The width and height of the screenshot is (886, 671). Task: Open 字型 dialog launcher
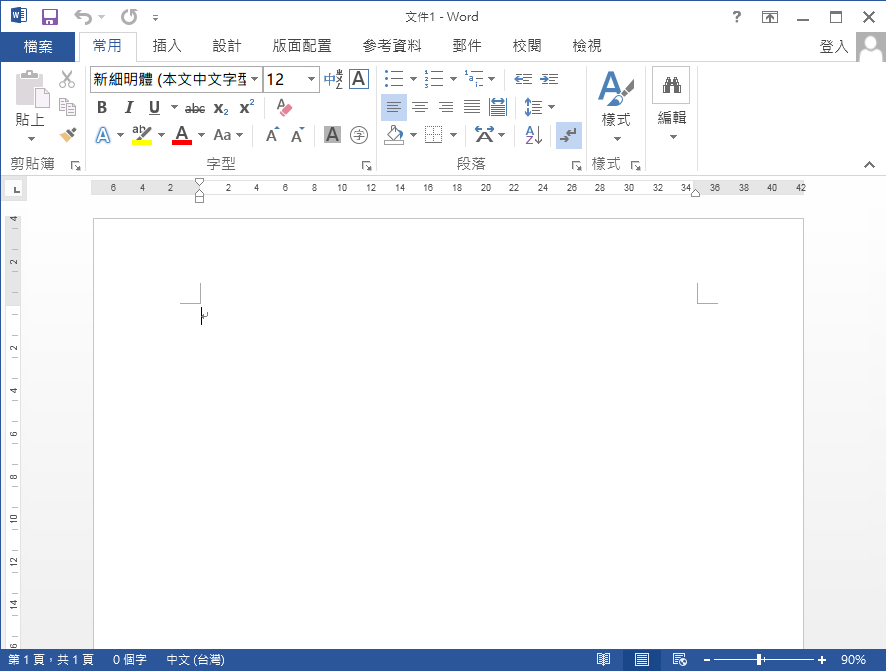pyautogui.click(x=367, y=165)
